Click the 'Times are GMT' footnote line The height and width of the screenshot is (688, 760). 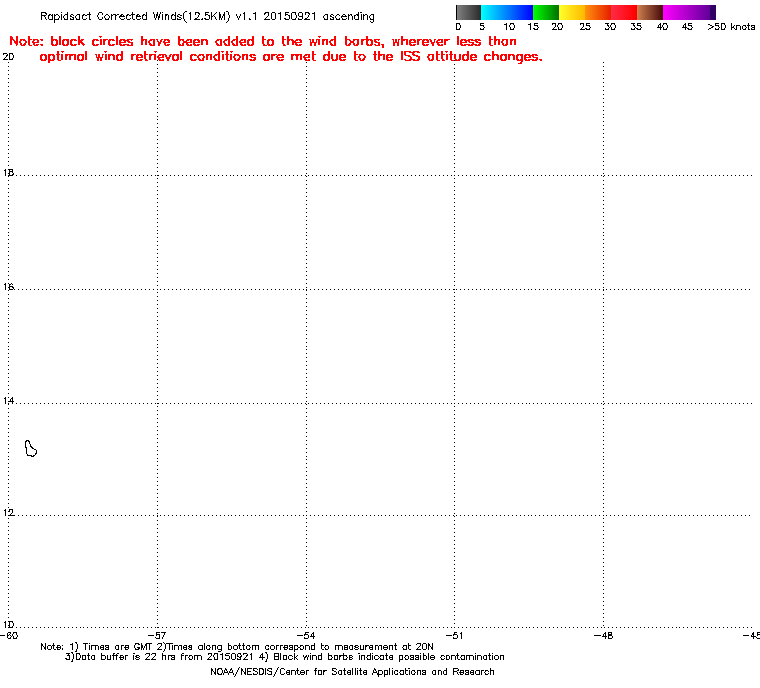tap(237, 647)
